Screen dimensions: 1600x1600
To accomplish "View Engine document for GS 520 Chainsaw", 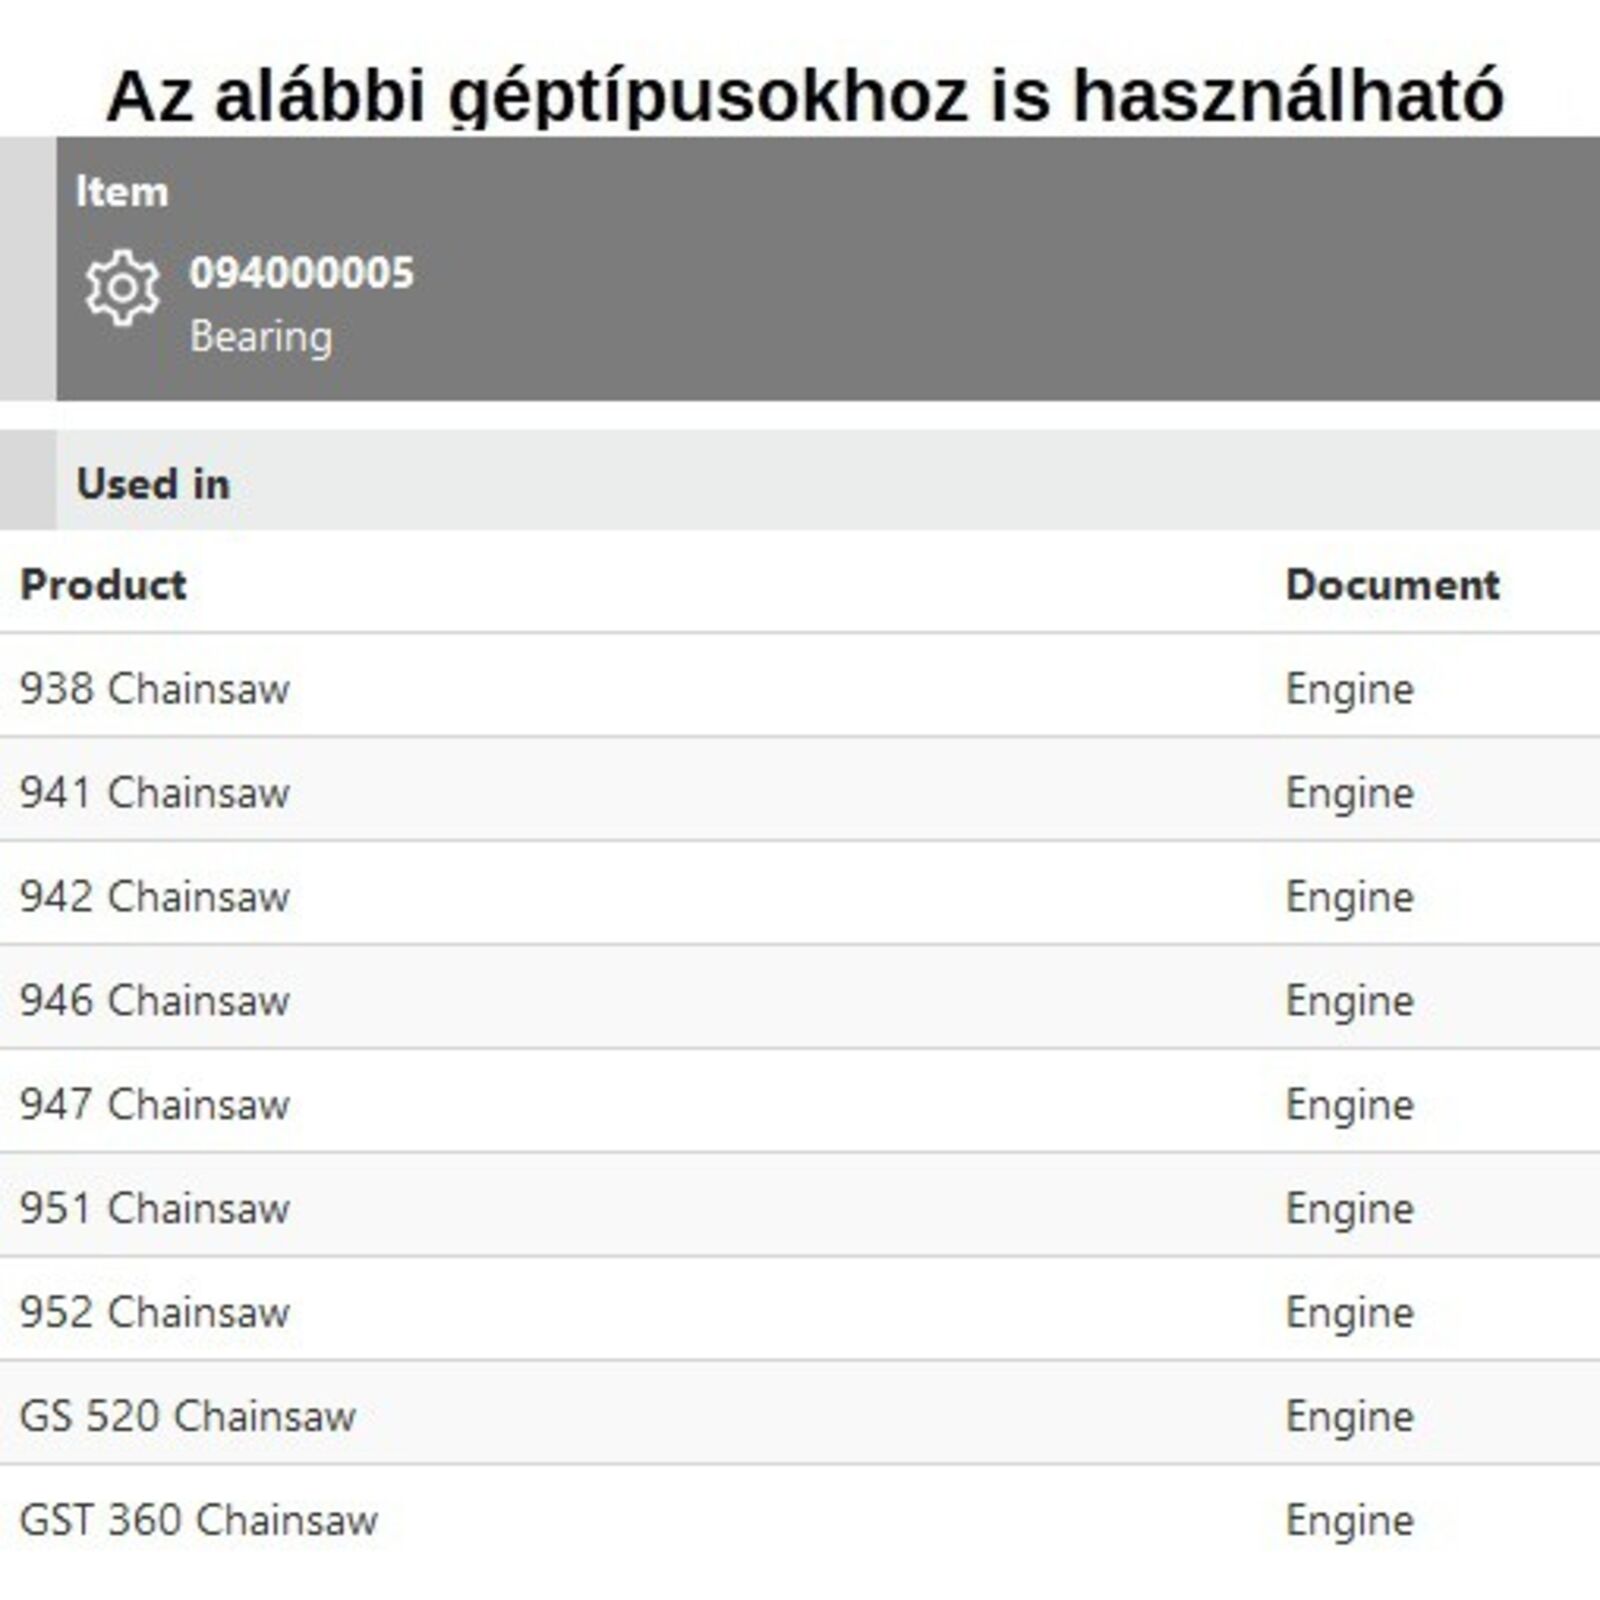I will [1349, 1417].
